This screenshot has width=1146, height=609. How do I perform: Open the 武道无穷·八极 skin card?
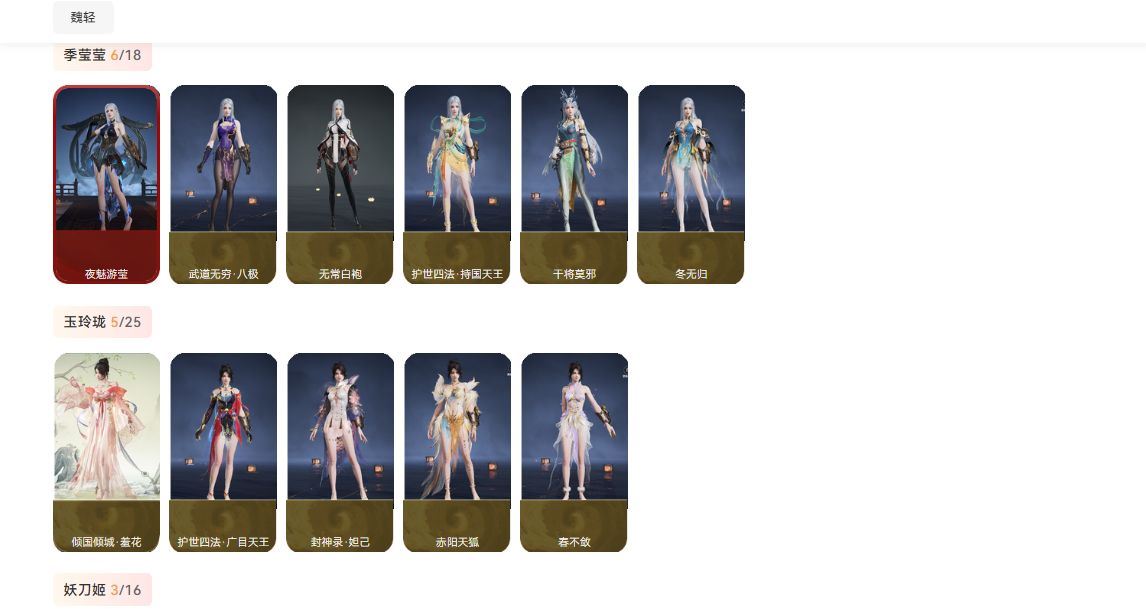click(x=224, y=184)
